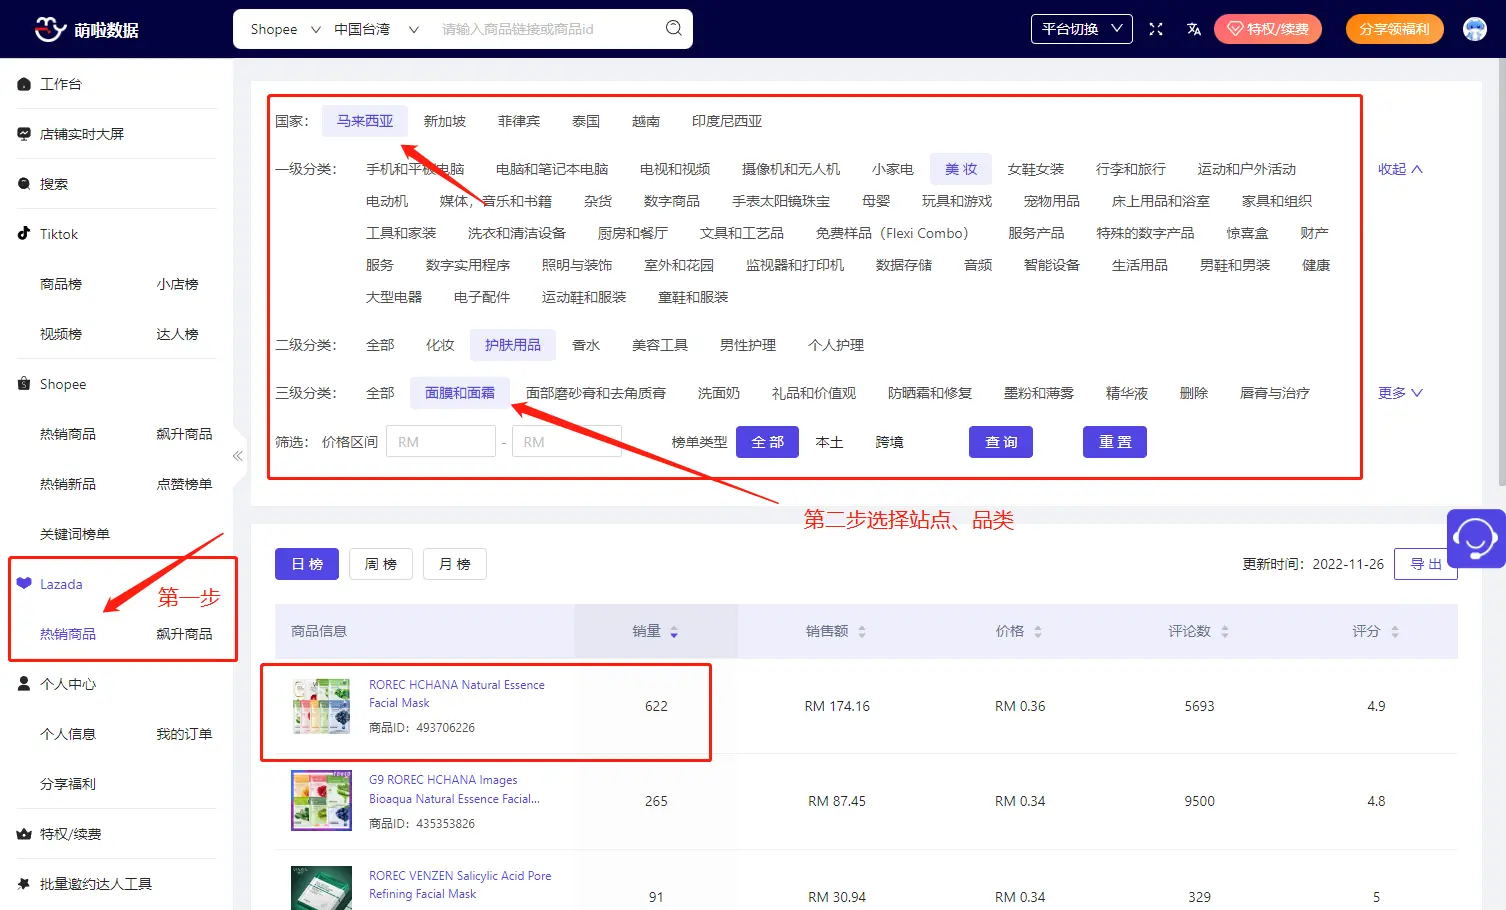Select third-level category 洗面奶
The image size is (1506, 910).
point(719,393)
